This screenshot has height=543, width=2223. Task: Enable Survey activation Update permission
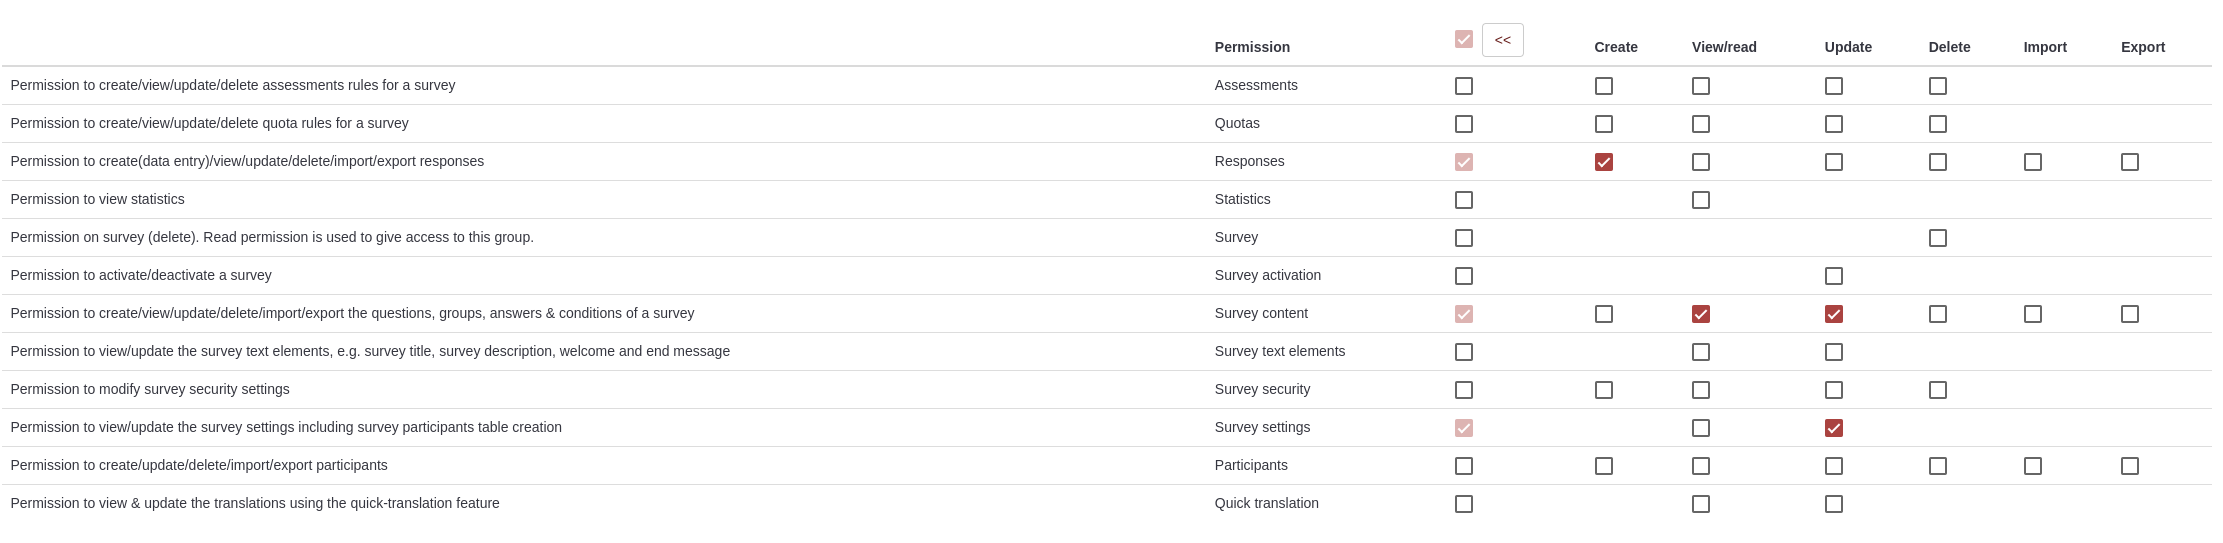1833,276
